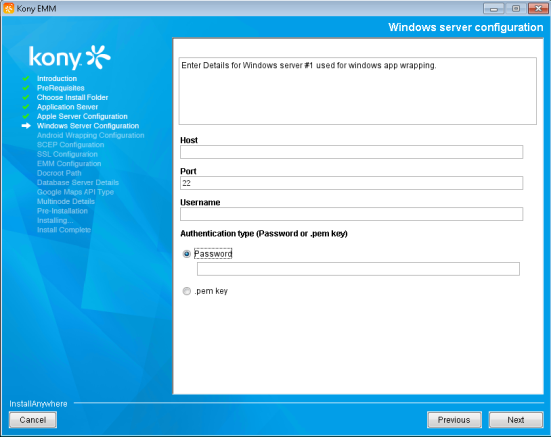551x437 pixels.
Task: Click green checkmark beside Choose Install Folder
Action: (26, 97)
